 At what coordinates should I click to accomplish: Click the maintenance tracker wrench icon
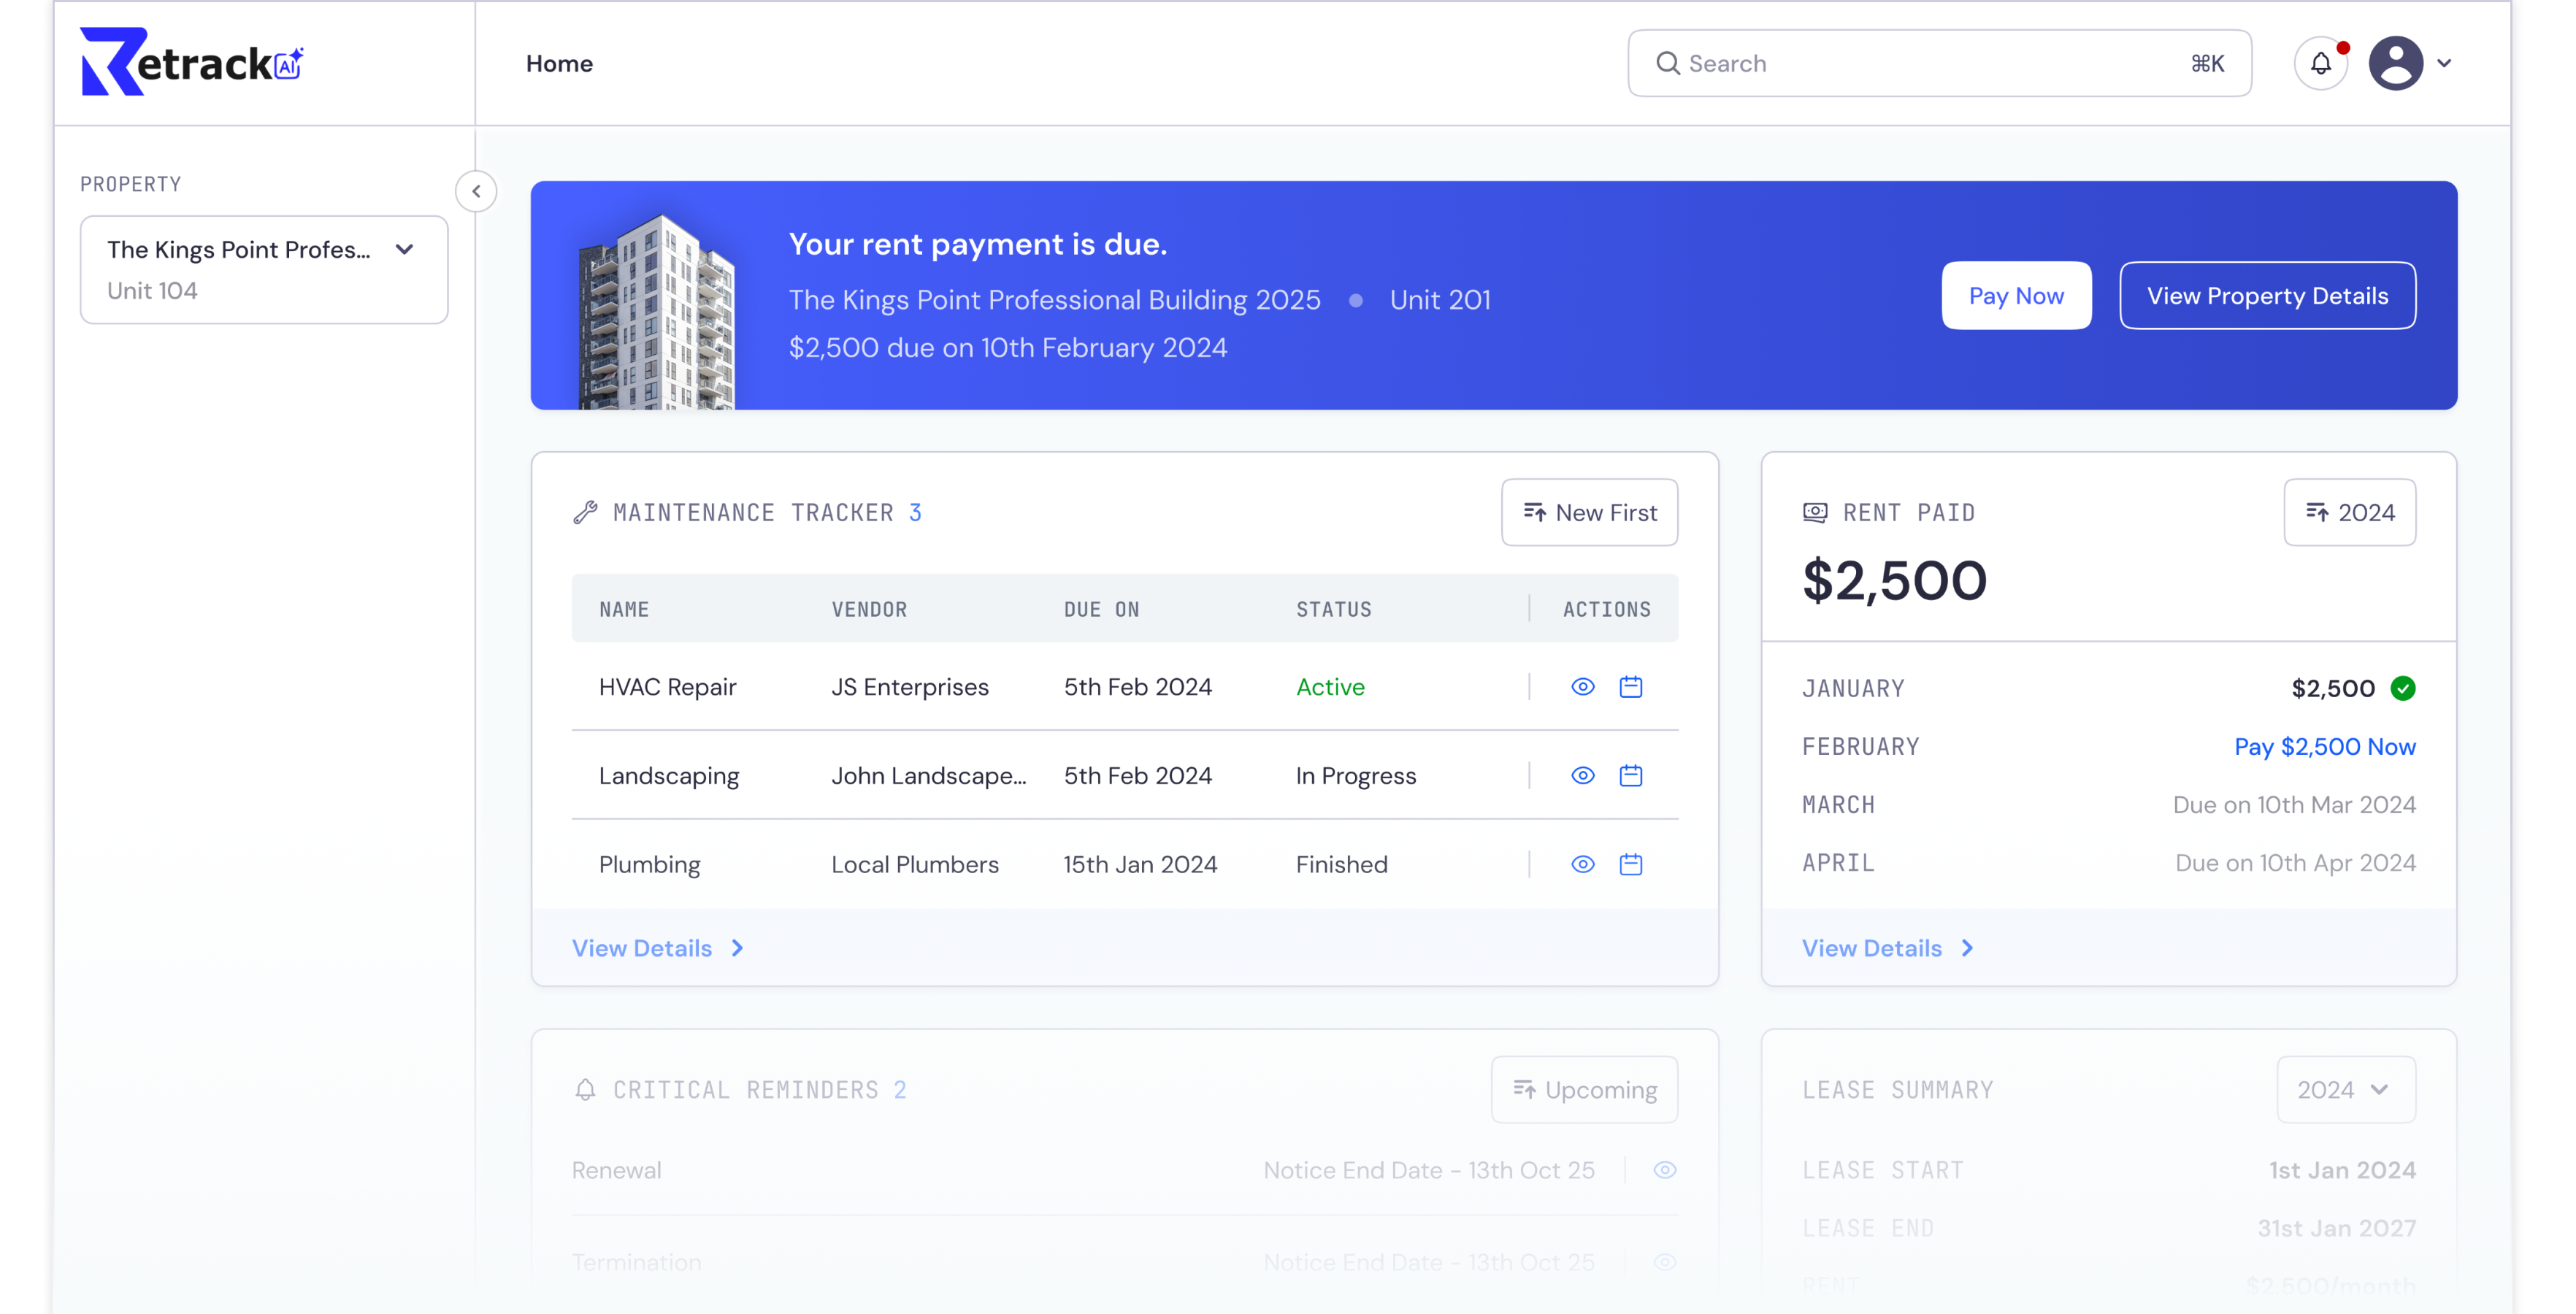[585, 513]
